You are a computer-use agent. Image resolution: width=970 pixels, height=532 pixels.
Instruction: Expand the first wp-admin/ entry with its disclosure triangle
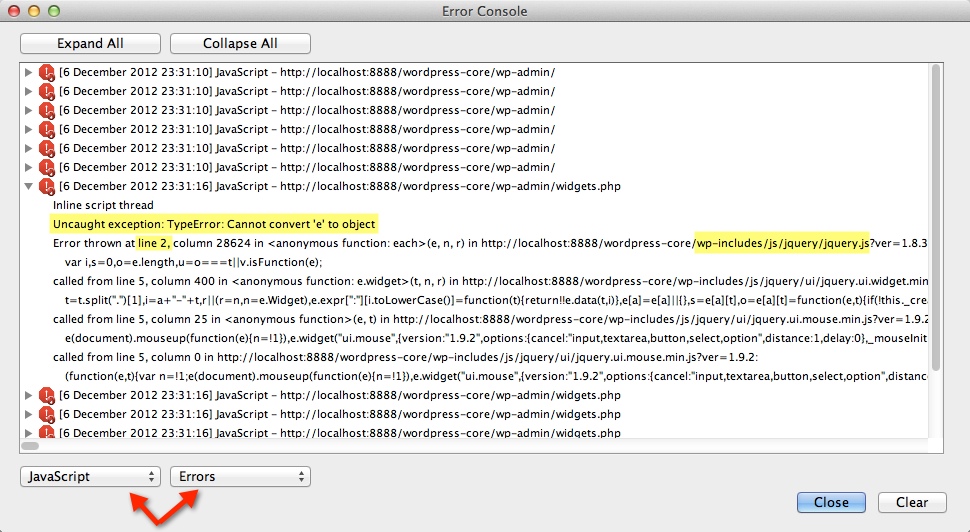[29, 73]
